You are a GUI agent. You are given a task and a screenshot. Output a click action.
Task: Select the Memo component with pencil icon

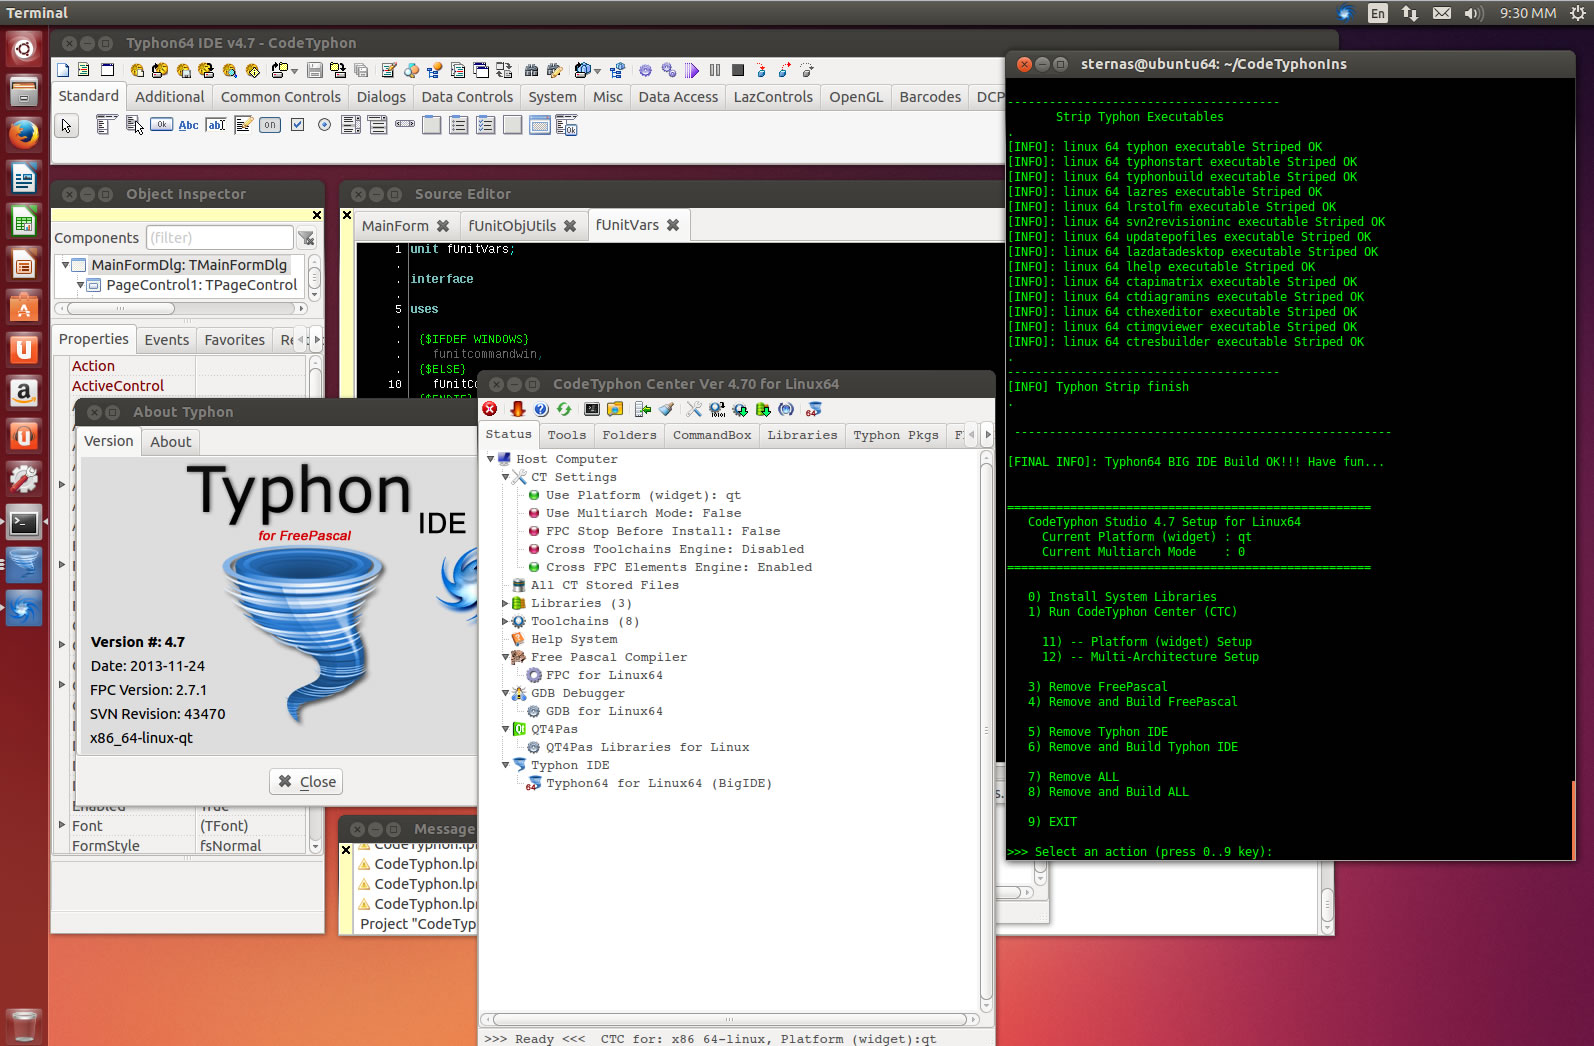pos(243,125)
